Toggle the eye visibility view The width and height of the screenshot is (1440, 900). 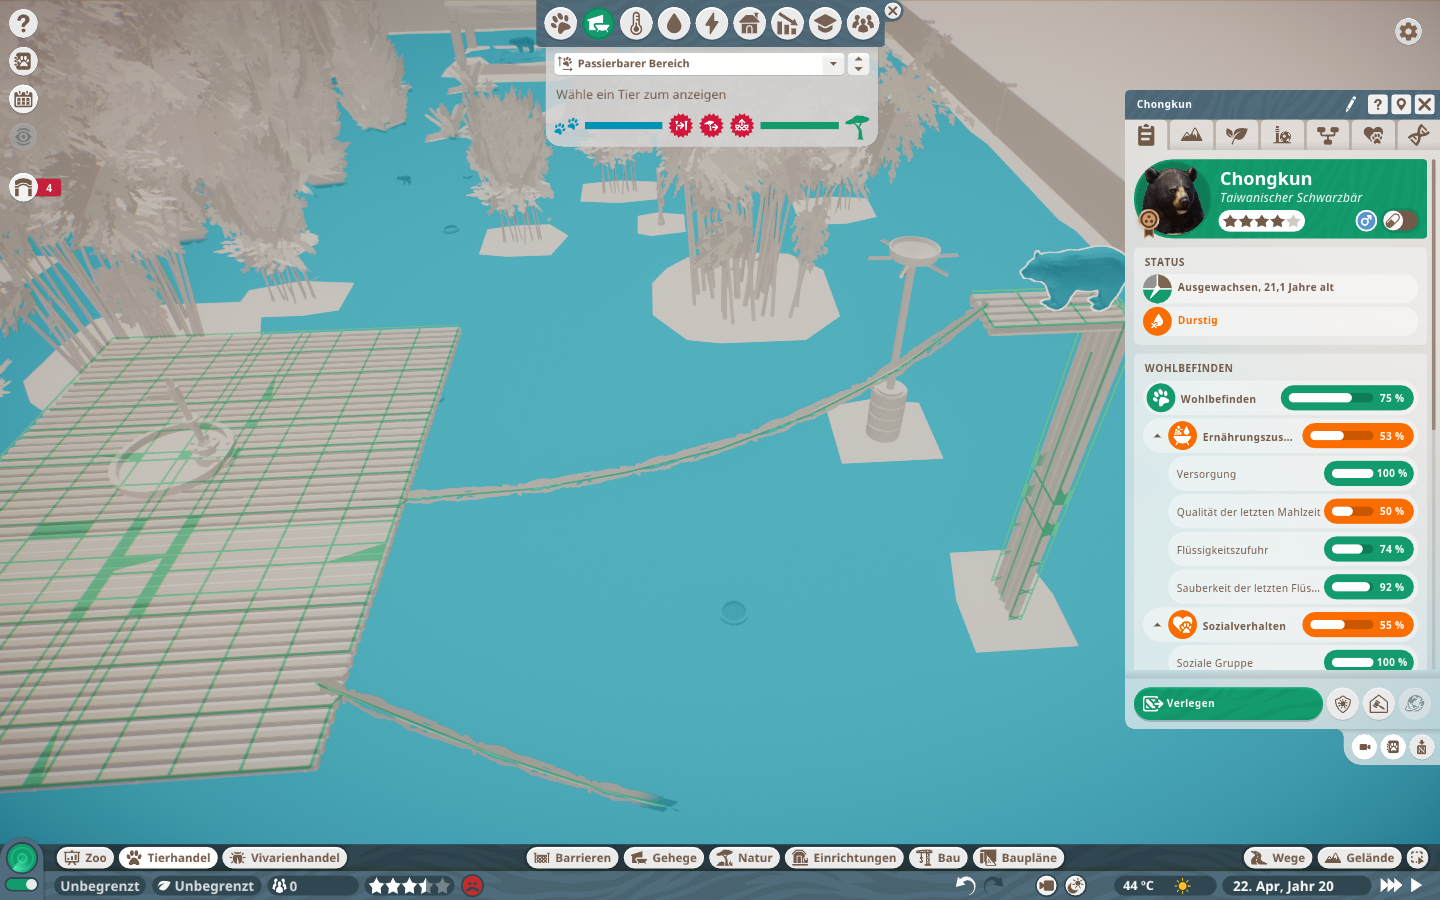23,137
